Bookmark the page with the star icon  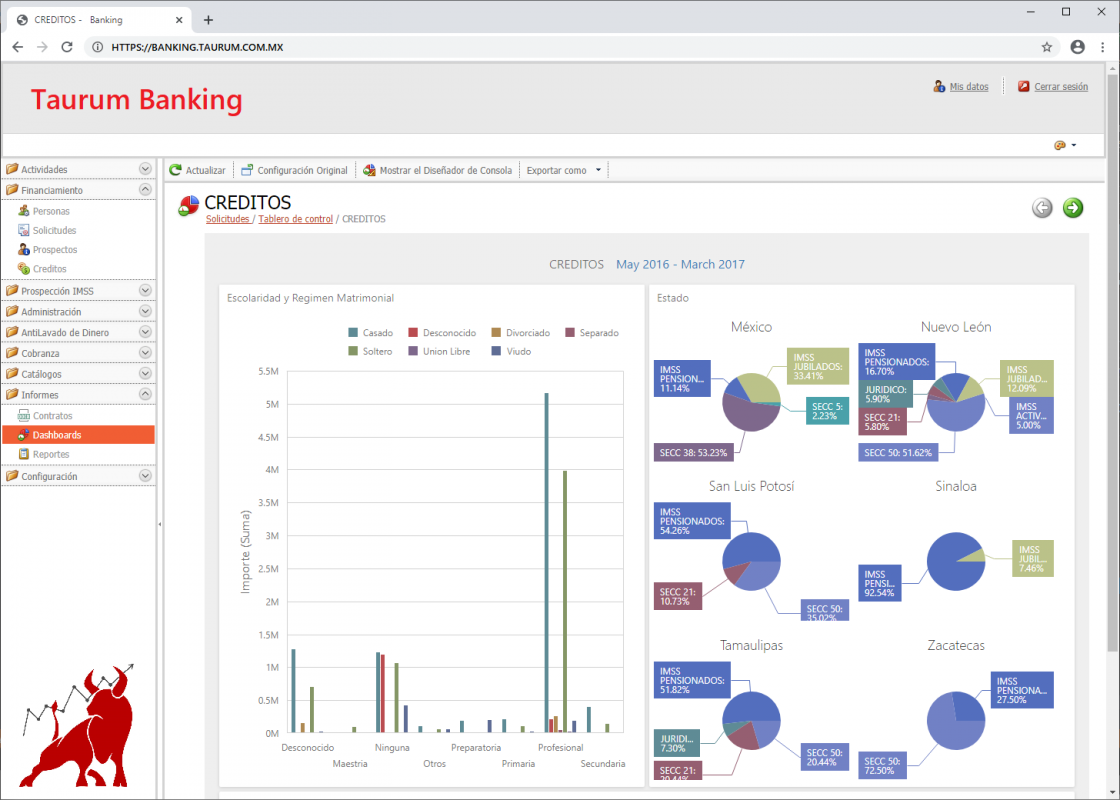[1047, 47]
